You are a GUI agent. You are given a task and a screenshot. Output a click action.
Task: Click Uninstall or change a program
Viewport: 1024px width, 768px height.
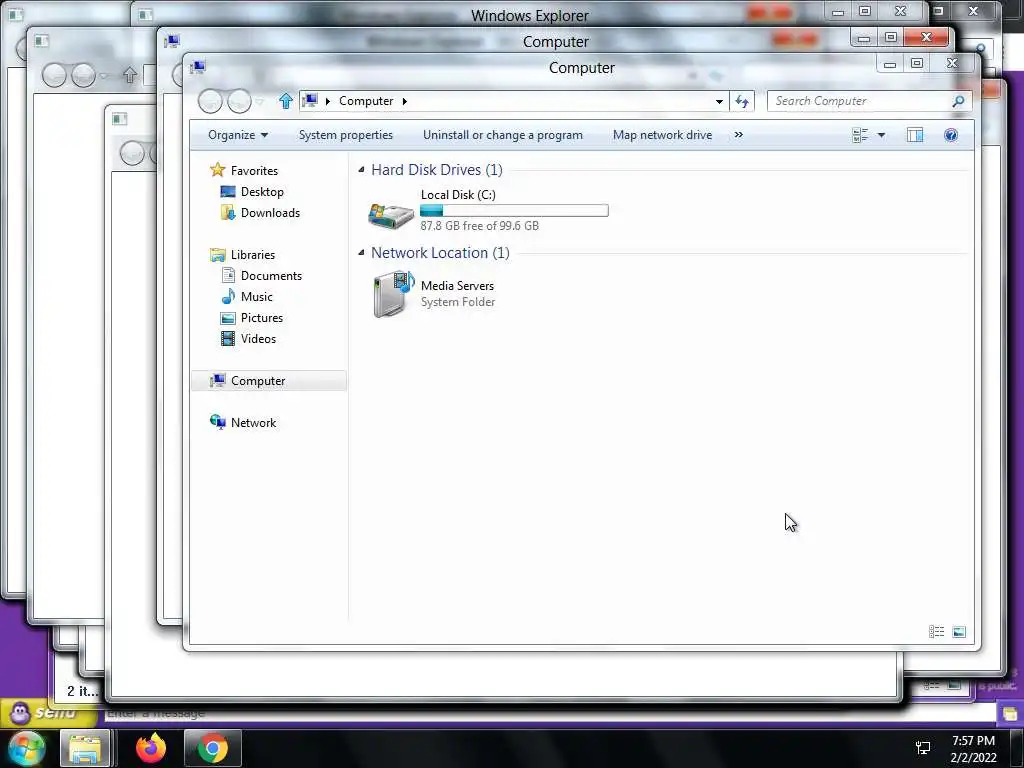click(x=503, y=135)
